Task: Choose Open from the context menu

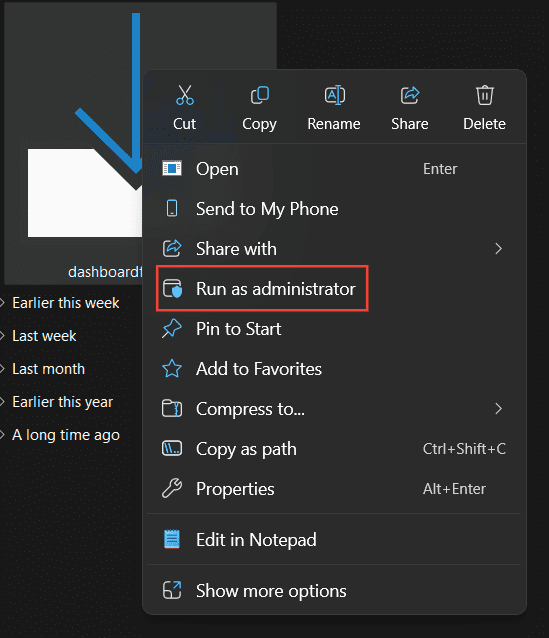Action: (334, 168)
